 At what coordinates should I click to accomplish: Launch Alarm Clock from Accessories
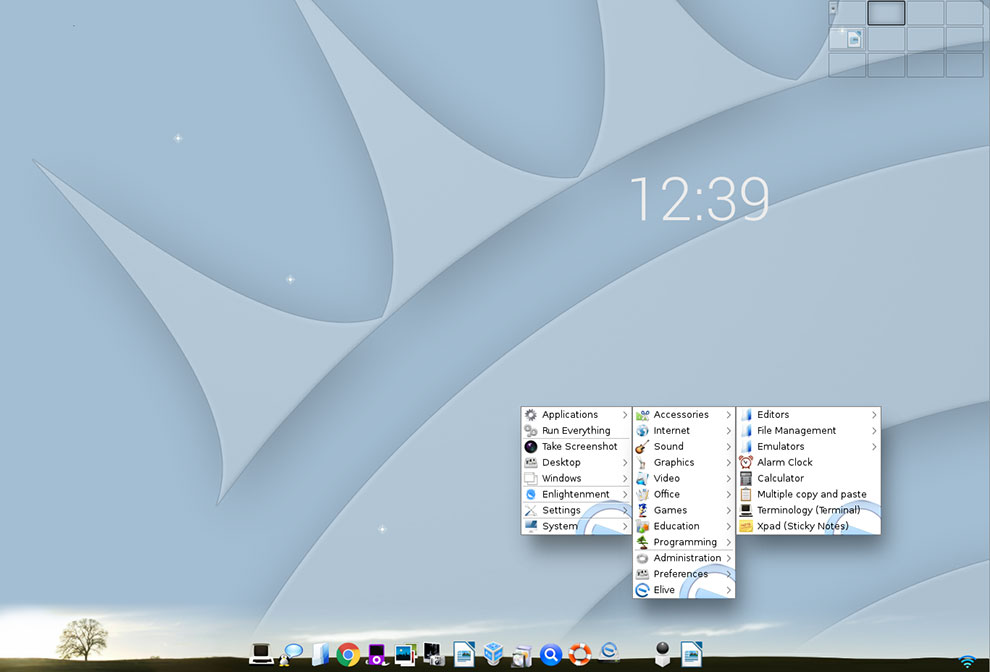click(808, 462)
